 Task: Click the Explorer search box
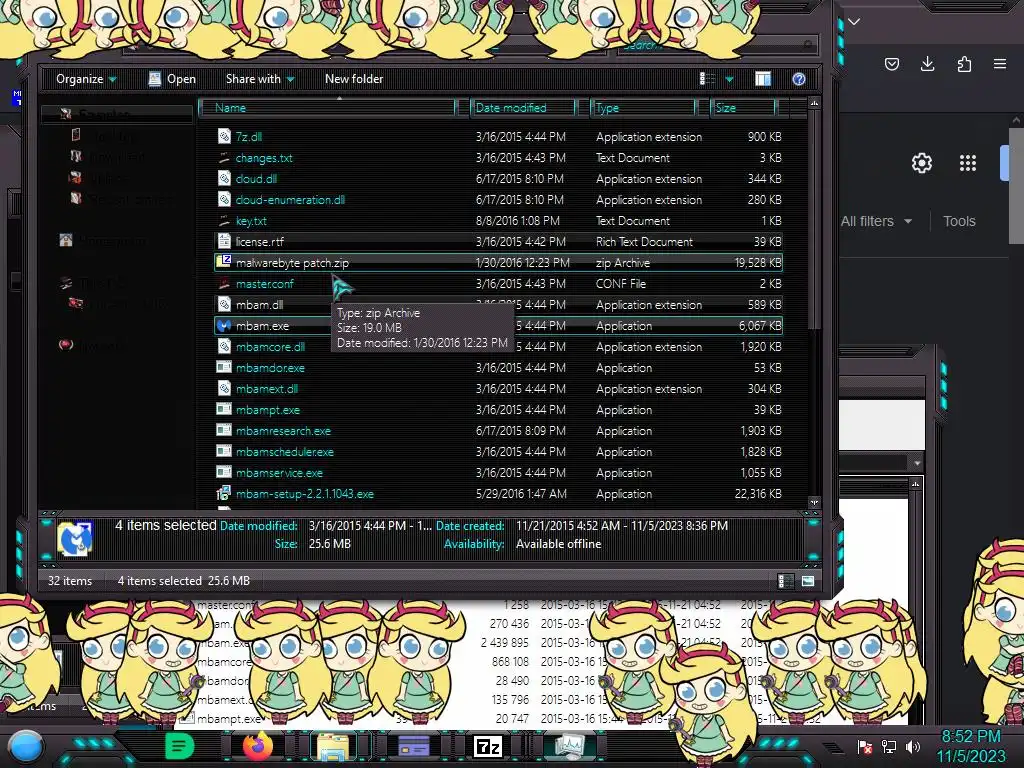pos(717,45)
